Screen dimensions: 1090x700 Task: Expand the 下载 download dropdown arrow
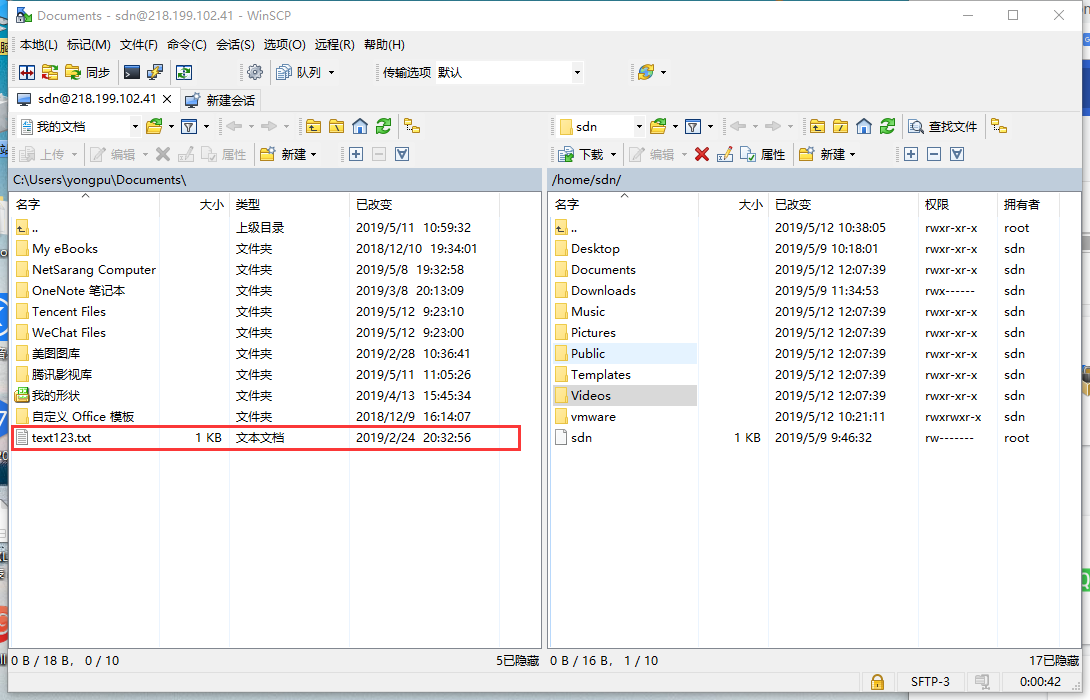[x=615, y=154]
